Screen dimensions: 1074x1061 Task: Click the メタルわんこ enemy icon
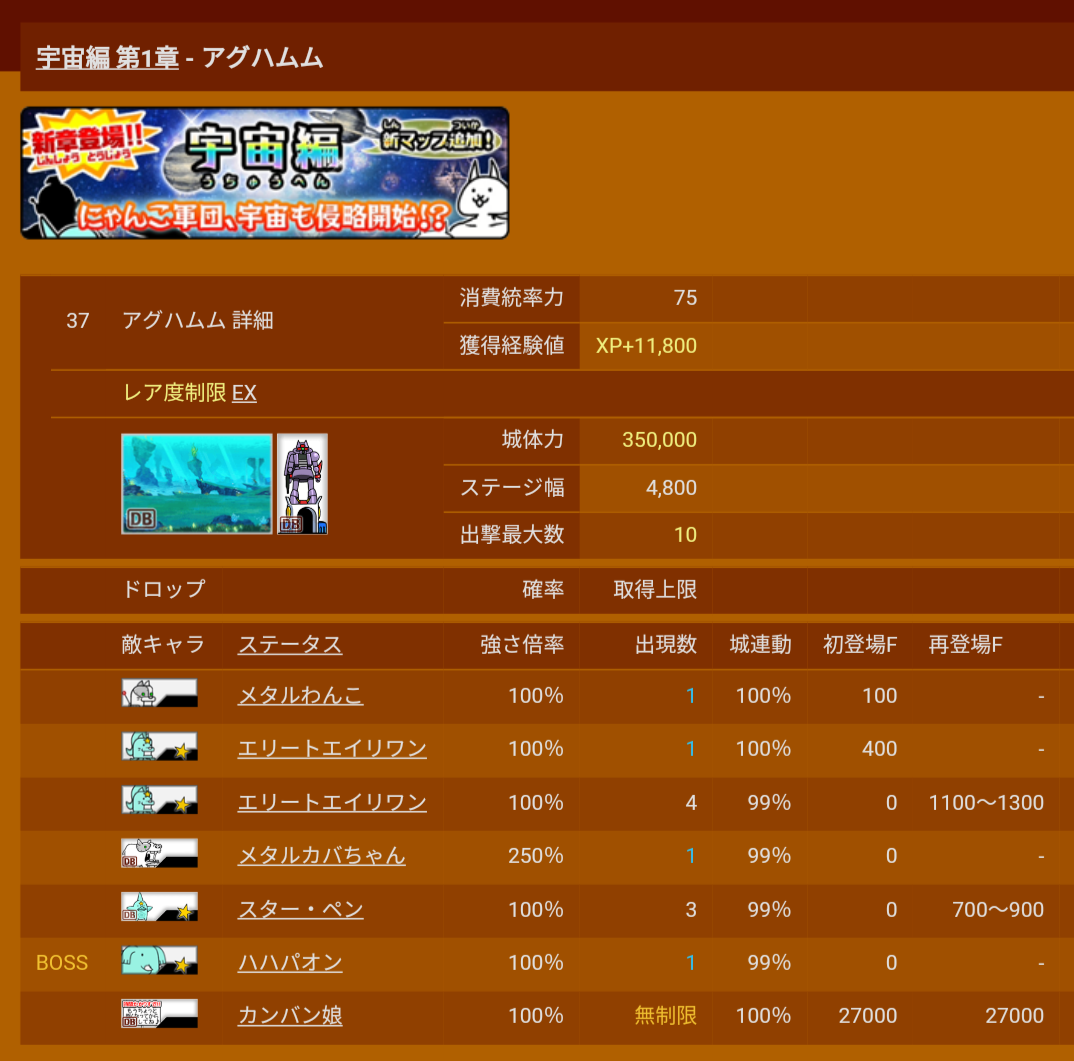click(160, 693)
